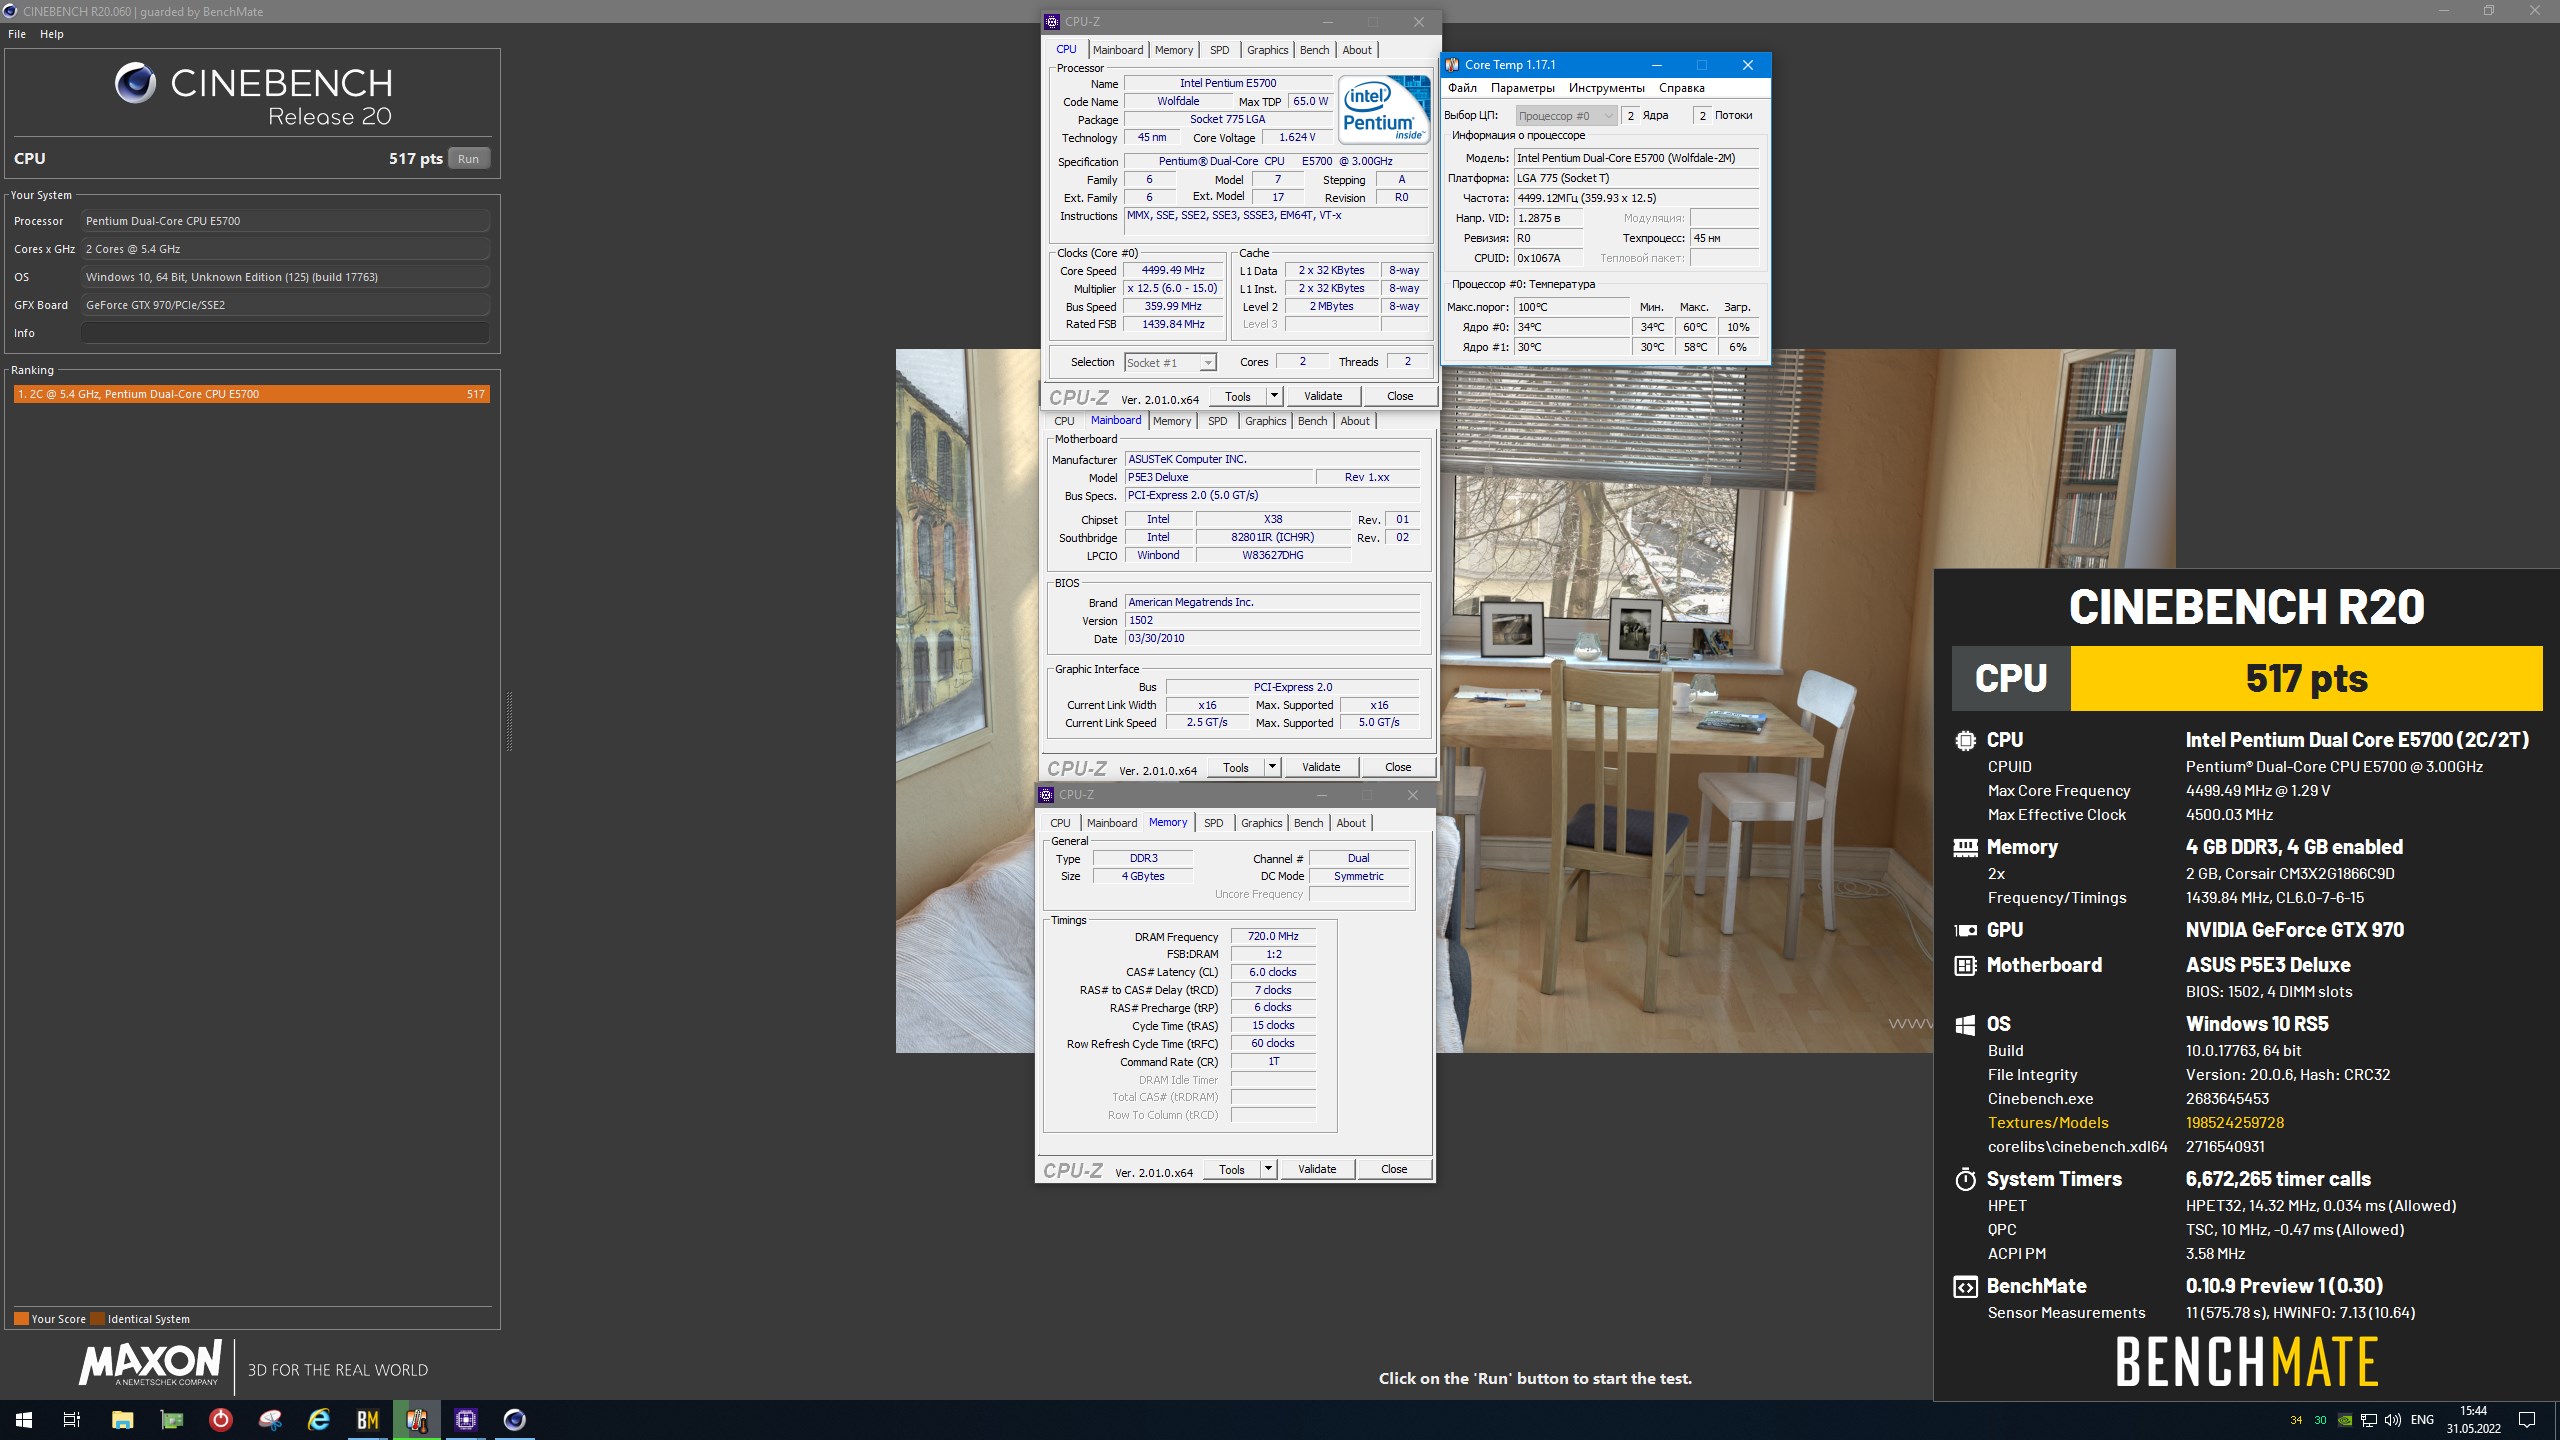2560x1440 pixels.
Task: Click the Core Speed value 4499.49 MHz
Action: coord(1173,271)
